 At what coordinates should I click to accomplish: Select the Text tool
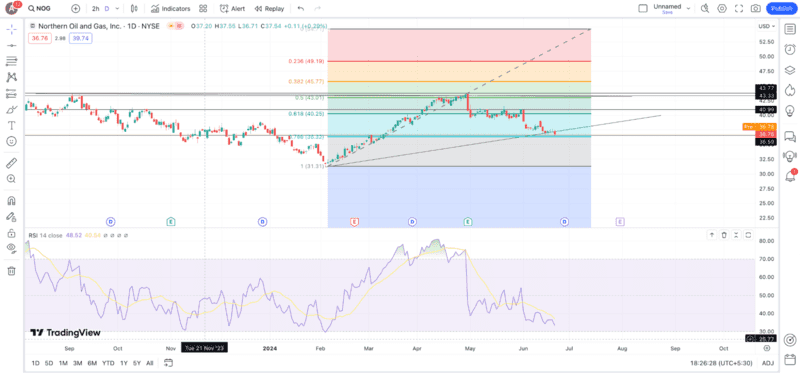11,125
